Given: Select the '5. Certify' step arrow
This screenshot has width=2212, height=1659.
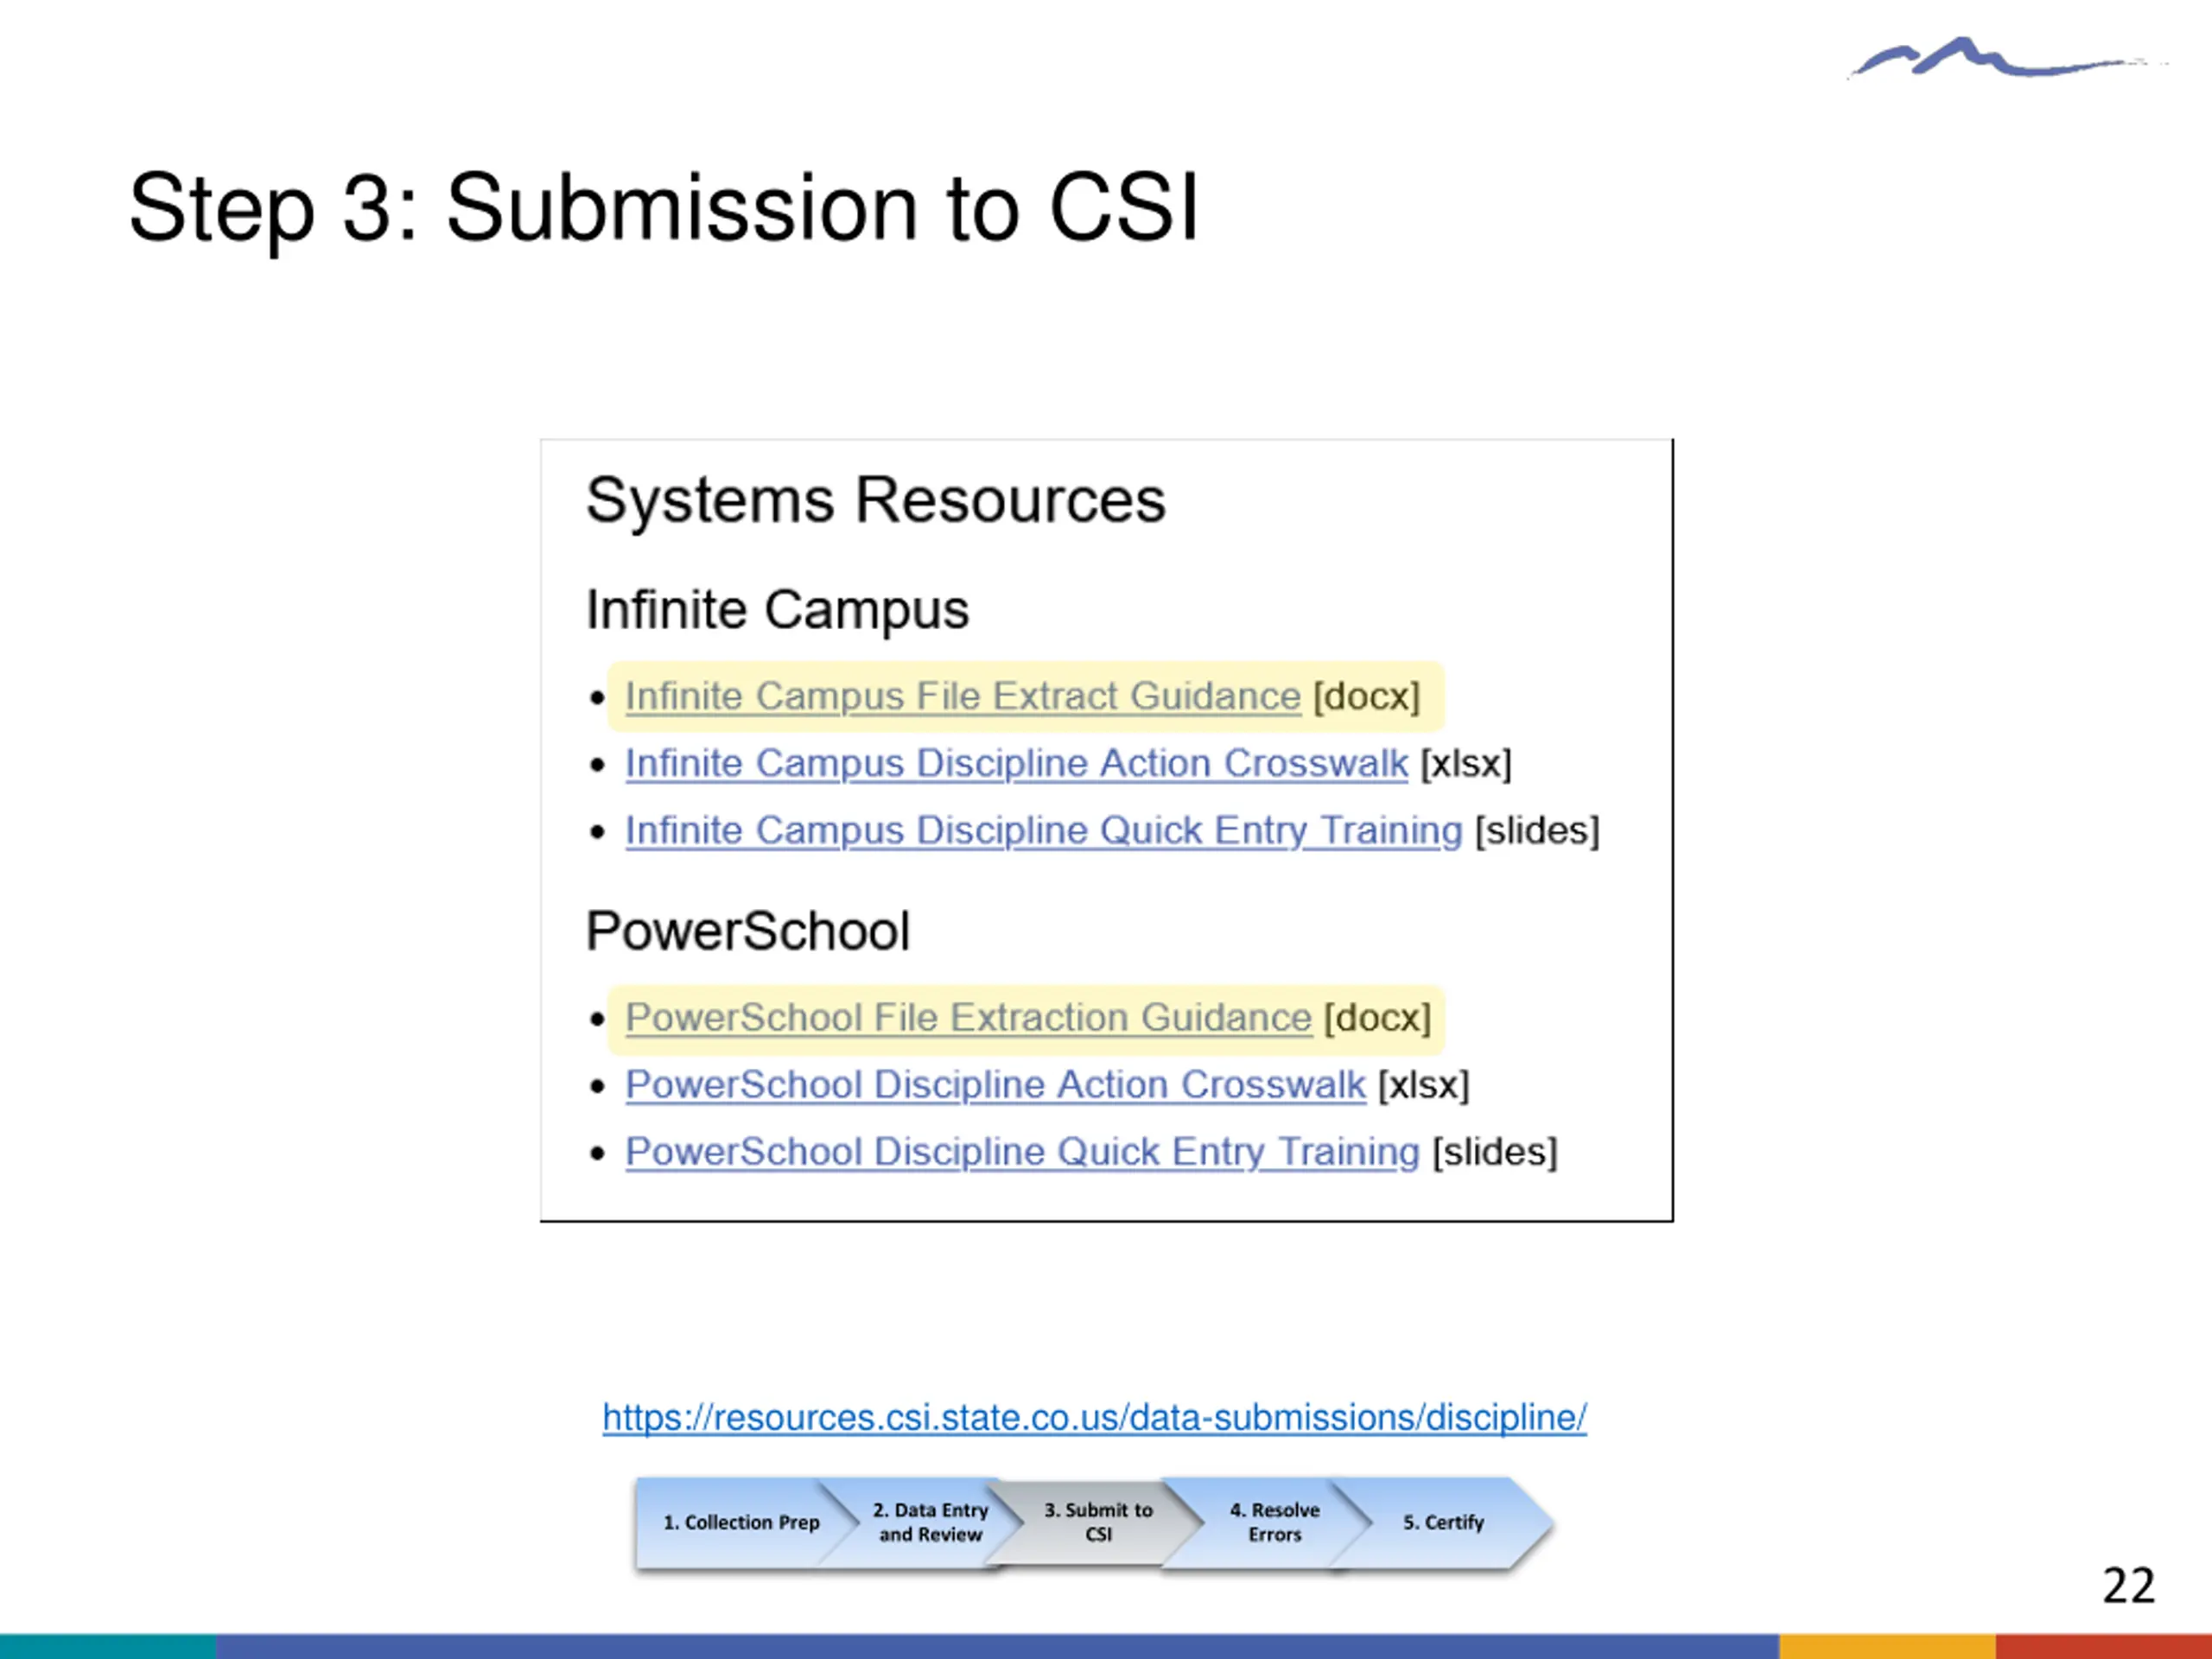Looking at the screenshot, I should [1443, 1522].
